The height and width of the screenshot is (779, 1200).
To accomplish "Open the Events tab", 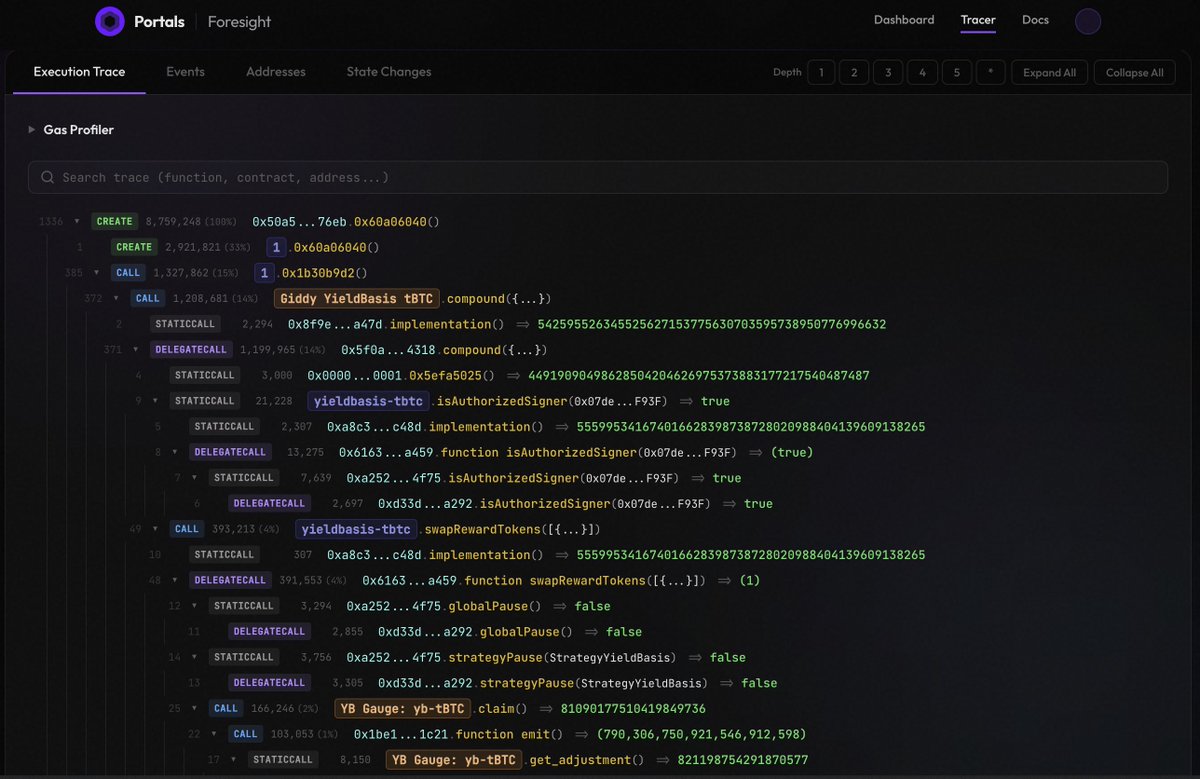I will (x=185, y=72).
